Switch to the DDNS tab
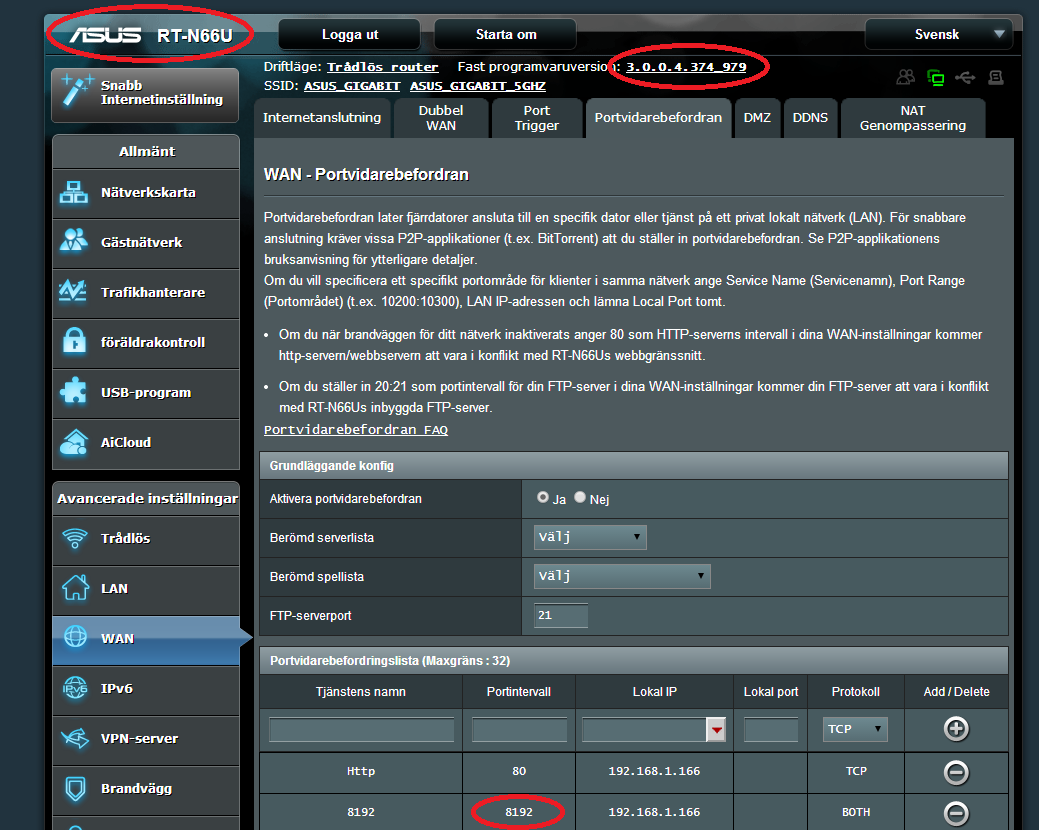Viewport: 1039px width, 830px height. [x=810, y=118]
